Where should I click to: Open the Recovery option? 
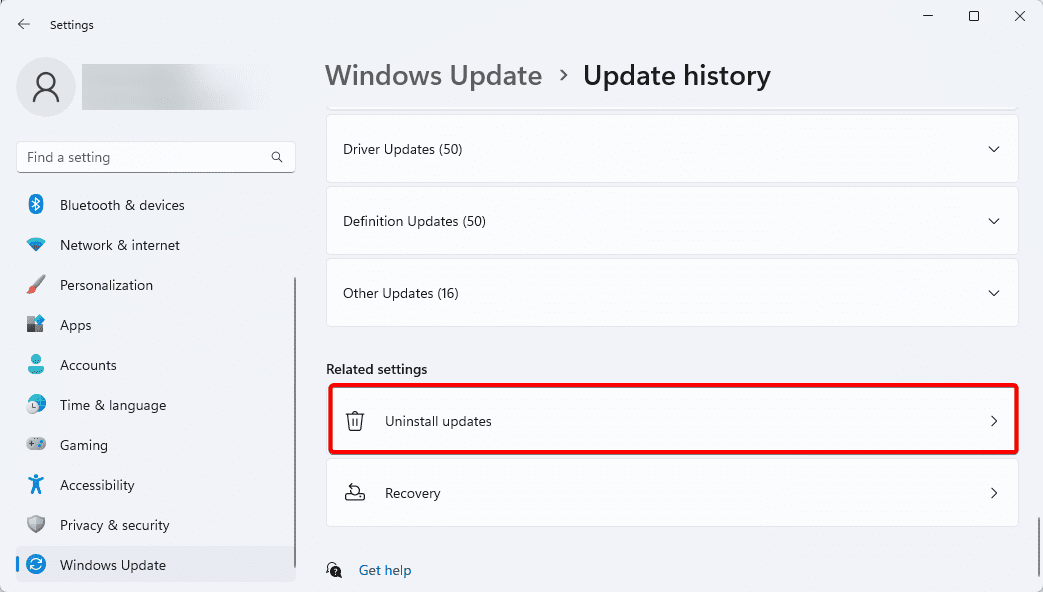tap(672, 493)
